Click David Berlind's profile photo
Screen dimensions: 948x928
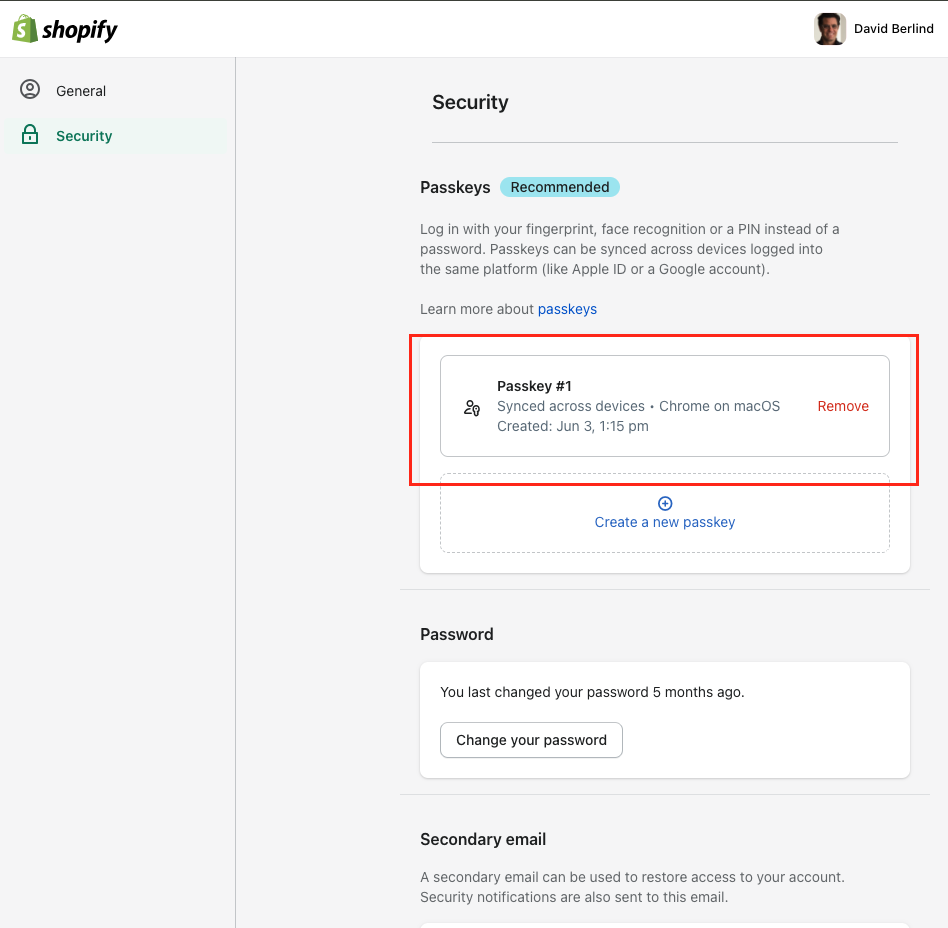tap(829, 28)
